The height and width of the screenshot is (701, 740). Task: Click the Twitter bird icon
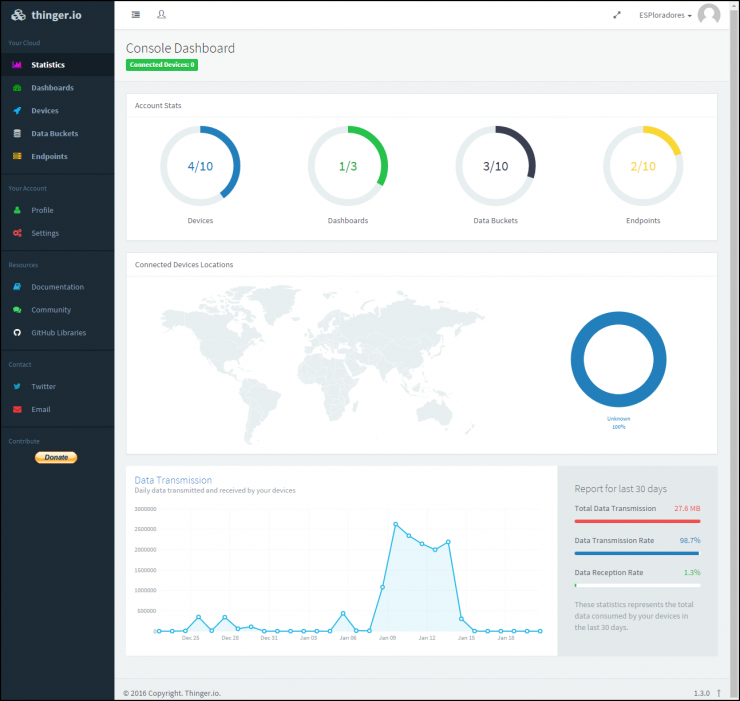click(17, 386)
